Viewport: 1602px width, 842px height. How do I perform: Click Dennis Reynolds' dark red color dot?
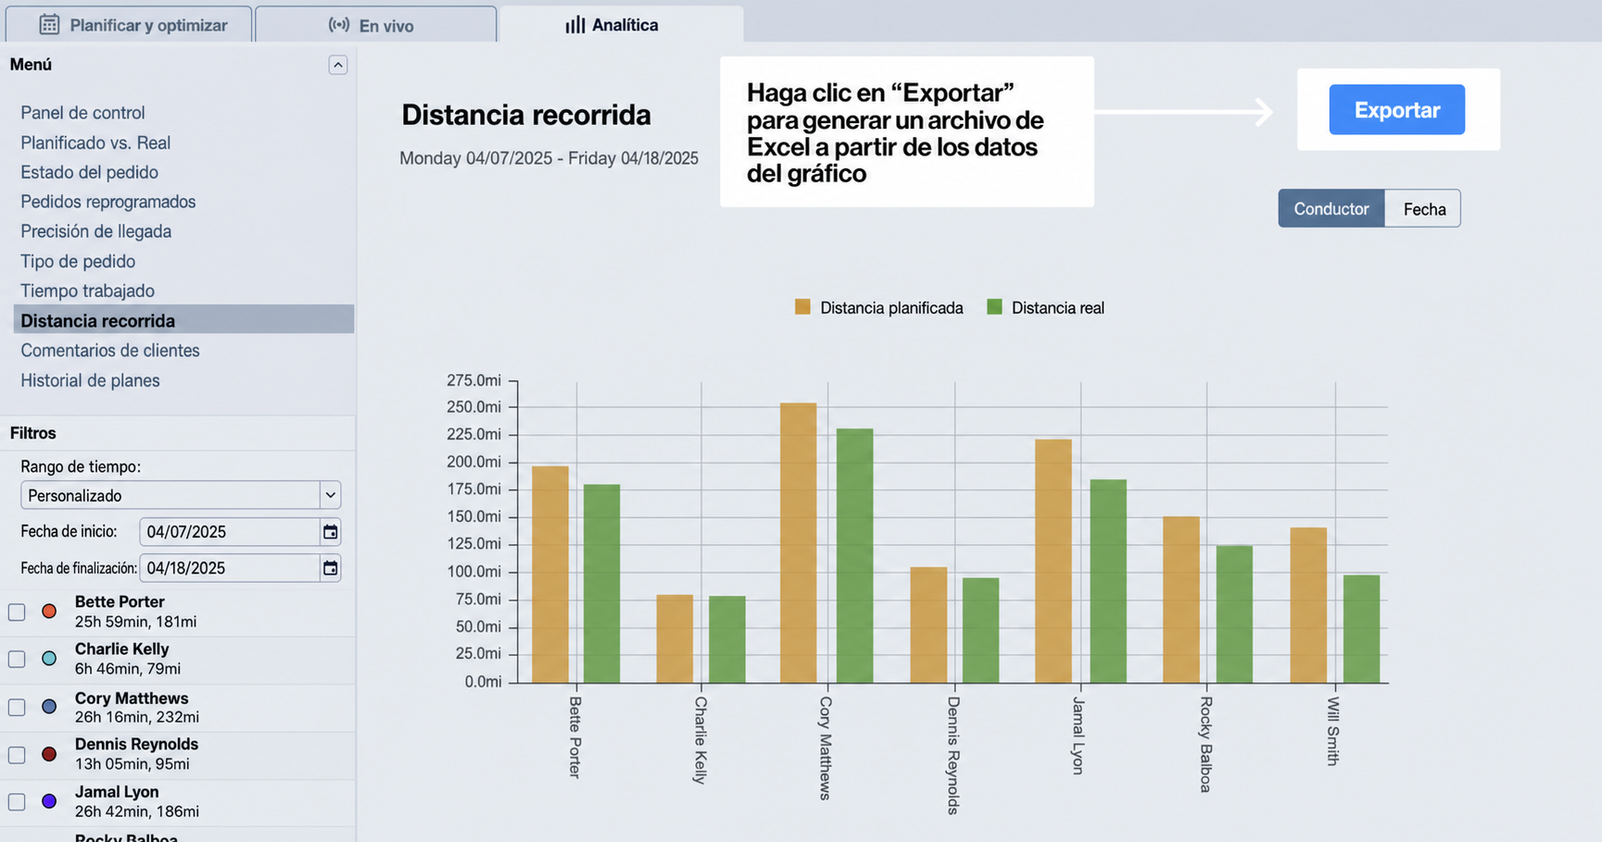click(49, 754)
